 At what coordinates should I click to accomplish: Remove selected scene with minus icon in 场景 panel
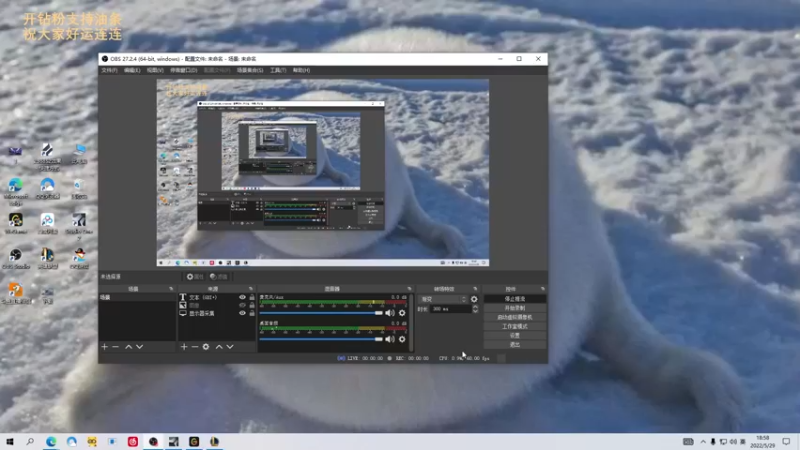(x=115, y=347)
